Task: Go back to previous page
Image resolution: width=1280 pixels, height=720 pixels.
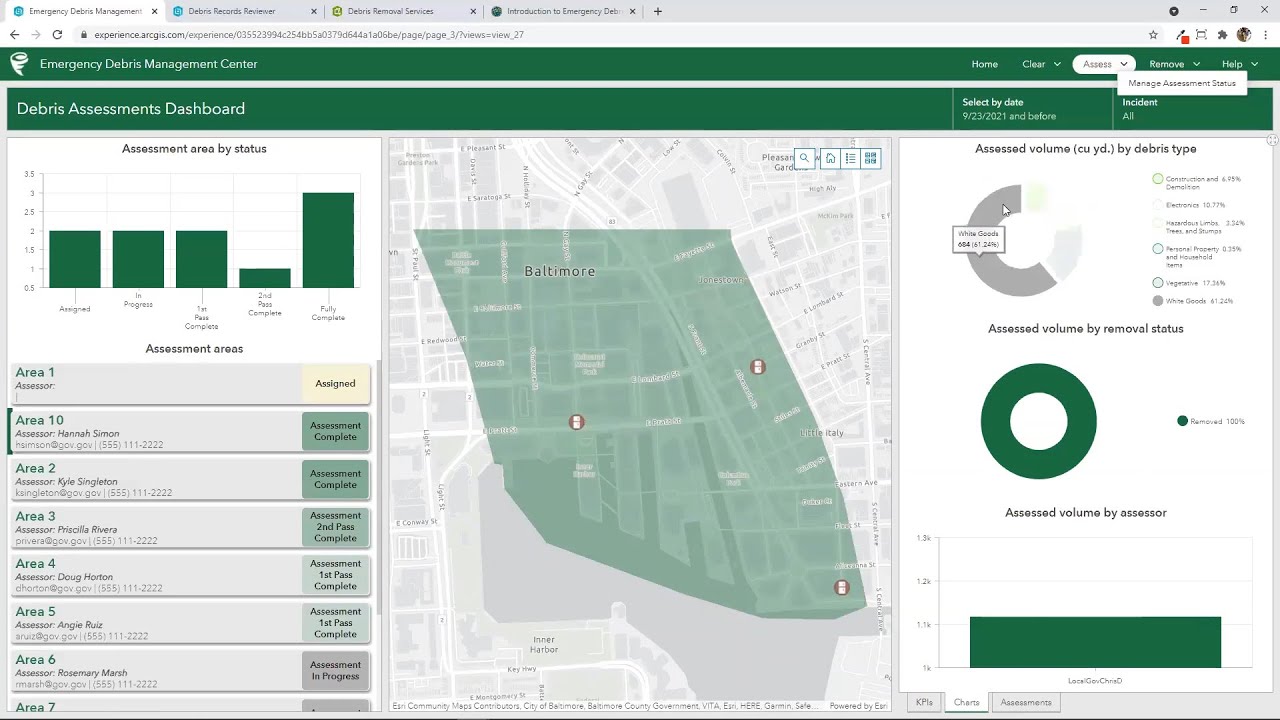Action: (14, 34)
